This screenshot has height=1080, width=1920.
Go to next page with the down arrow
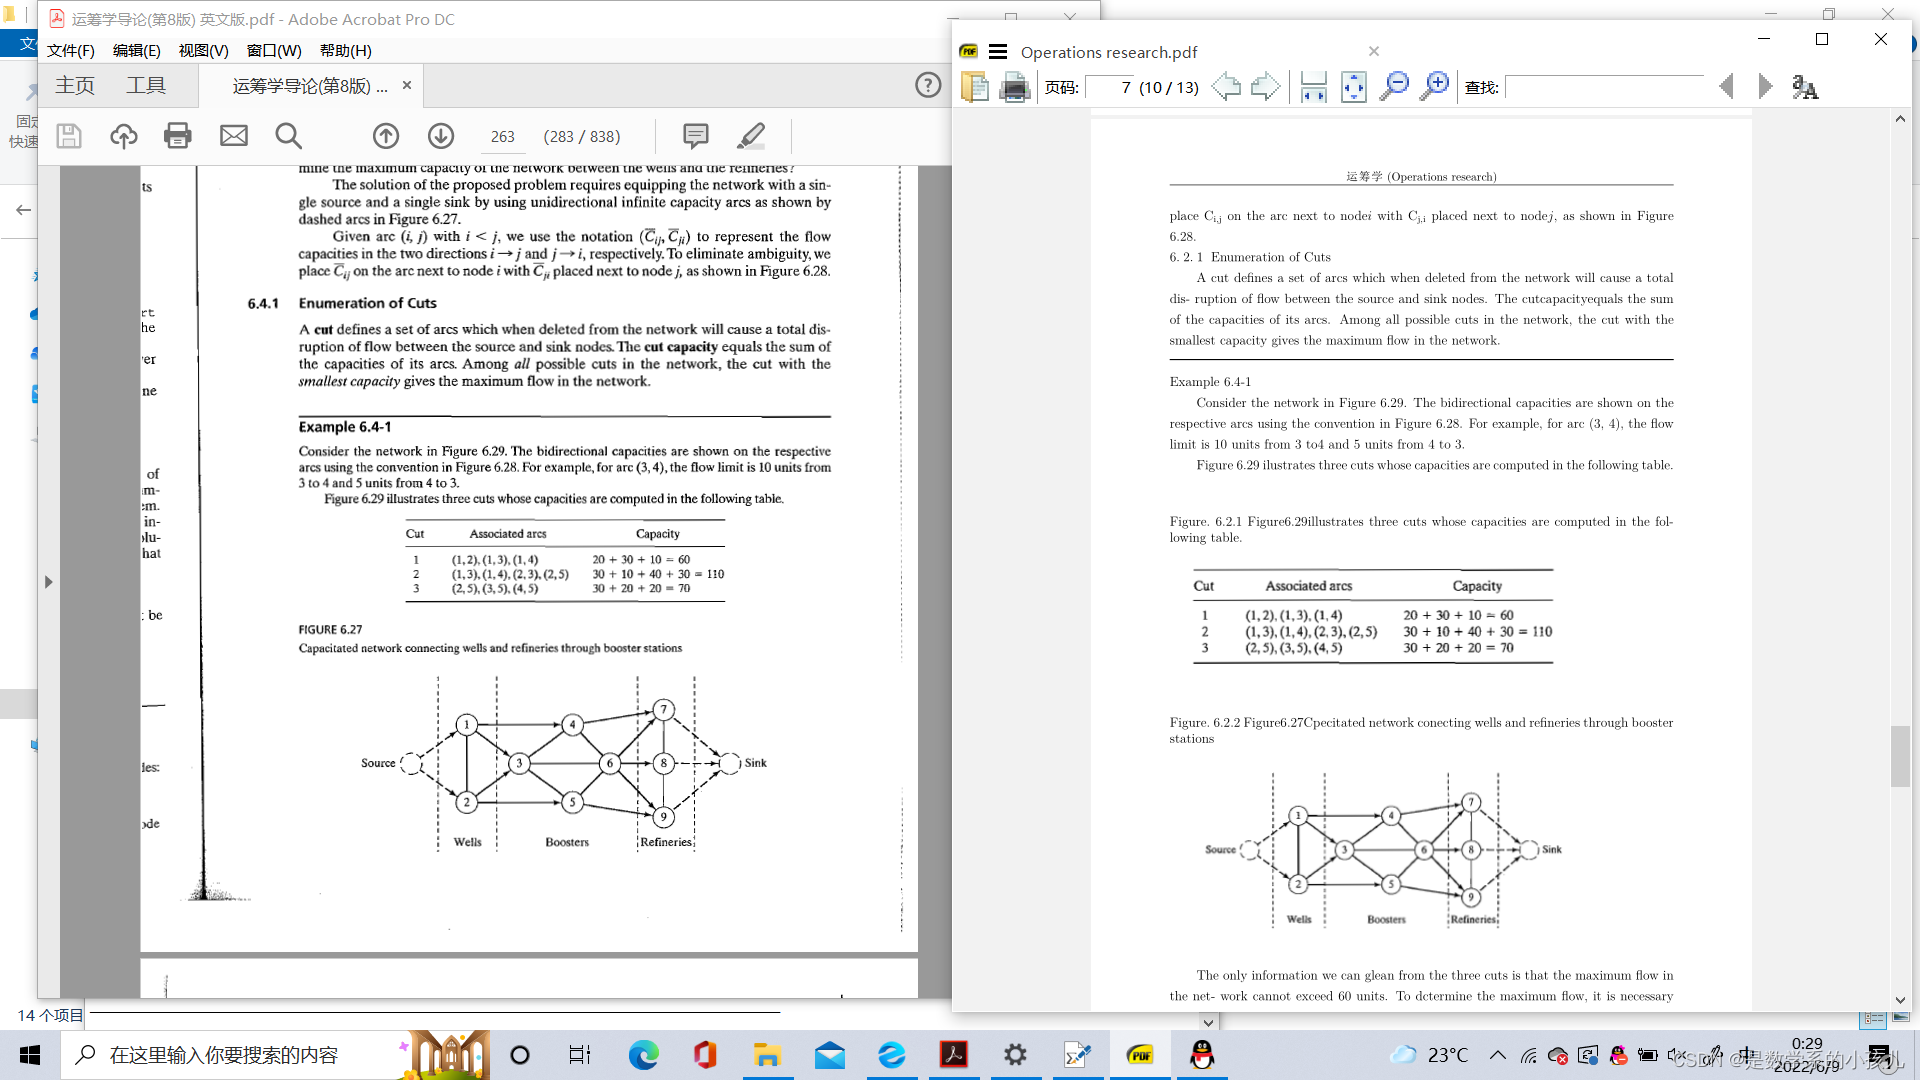click(x=441, y=135)
